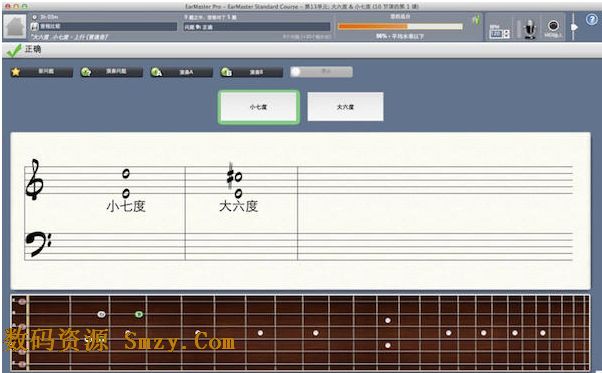Click the bass clef symbol
602x373 pixels.
click(38, 244)
